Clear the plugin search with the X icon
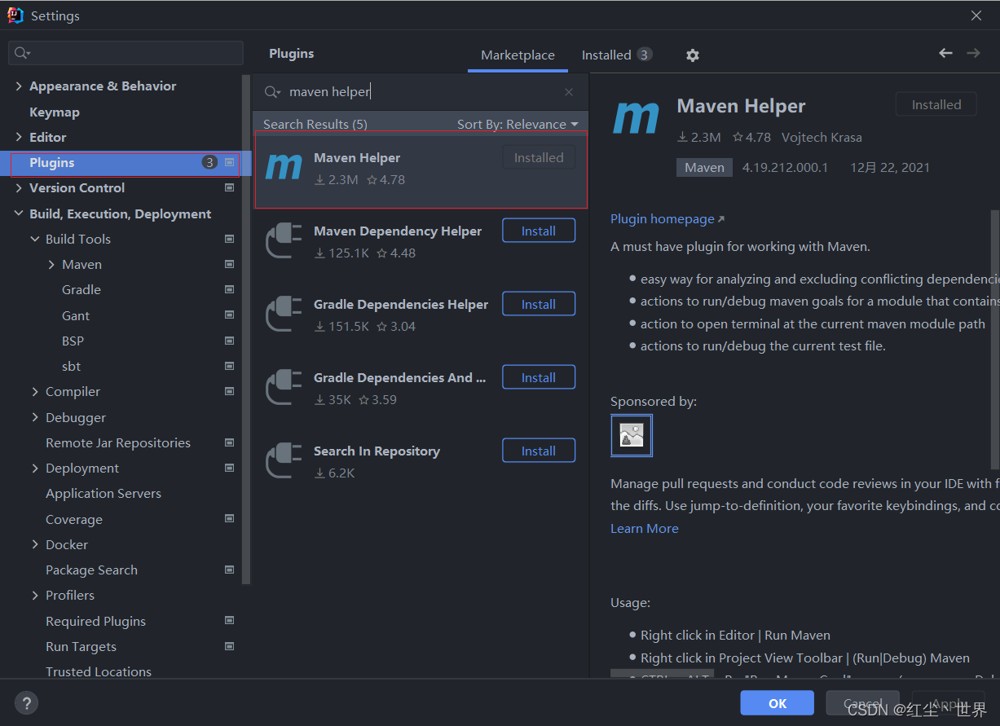1000x726 pixels. pos(568,92)
